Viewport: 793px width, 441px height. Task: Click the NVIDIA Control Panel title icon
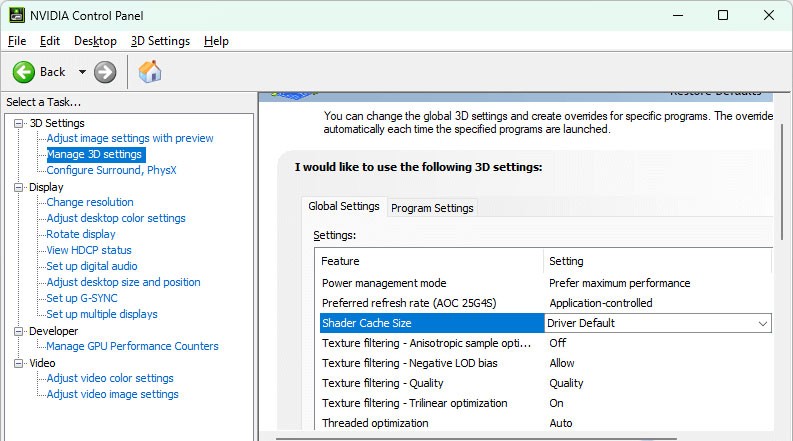(x=16, y=15)
